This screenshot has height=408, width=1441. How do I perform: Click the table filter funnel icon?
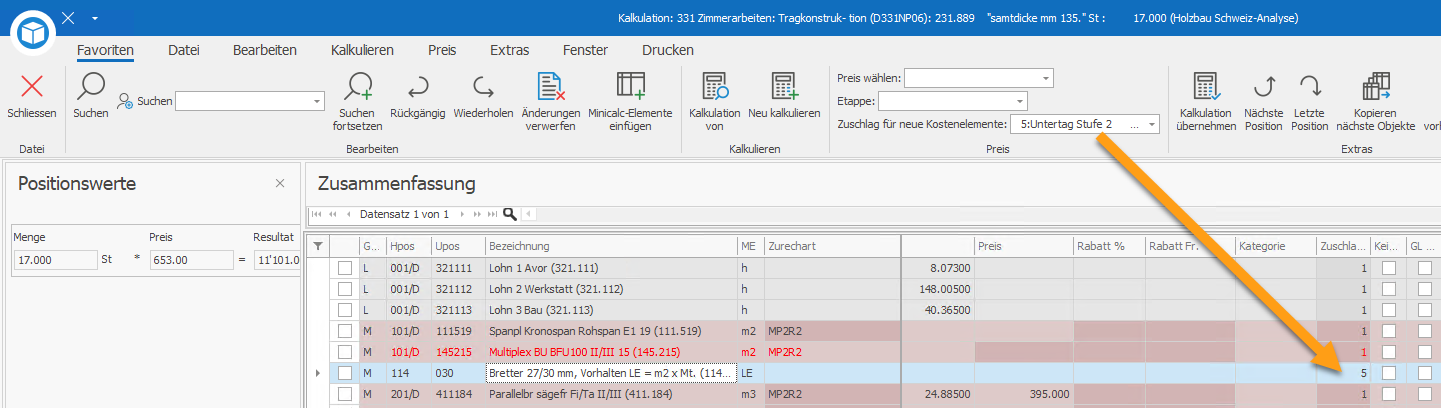318,246
